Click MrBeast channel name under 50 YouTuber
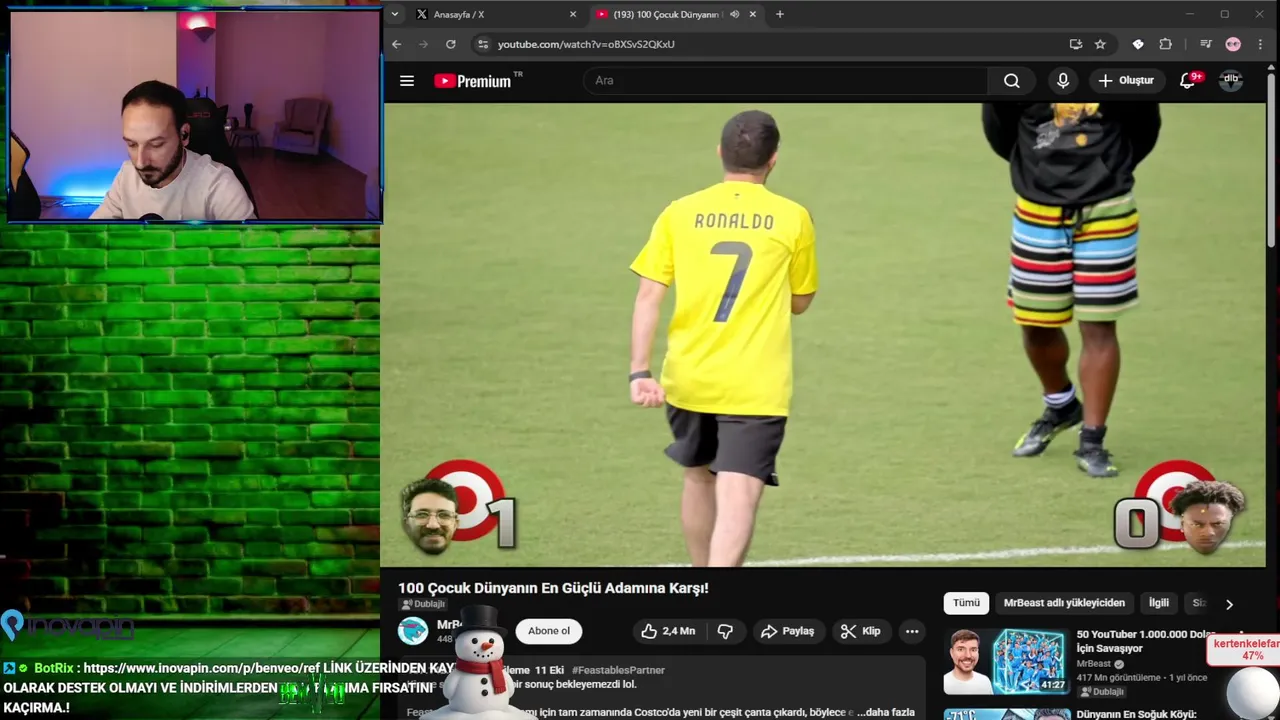The width and height of the screenshot is (1280, 720). (x=1094, y=664)
